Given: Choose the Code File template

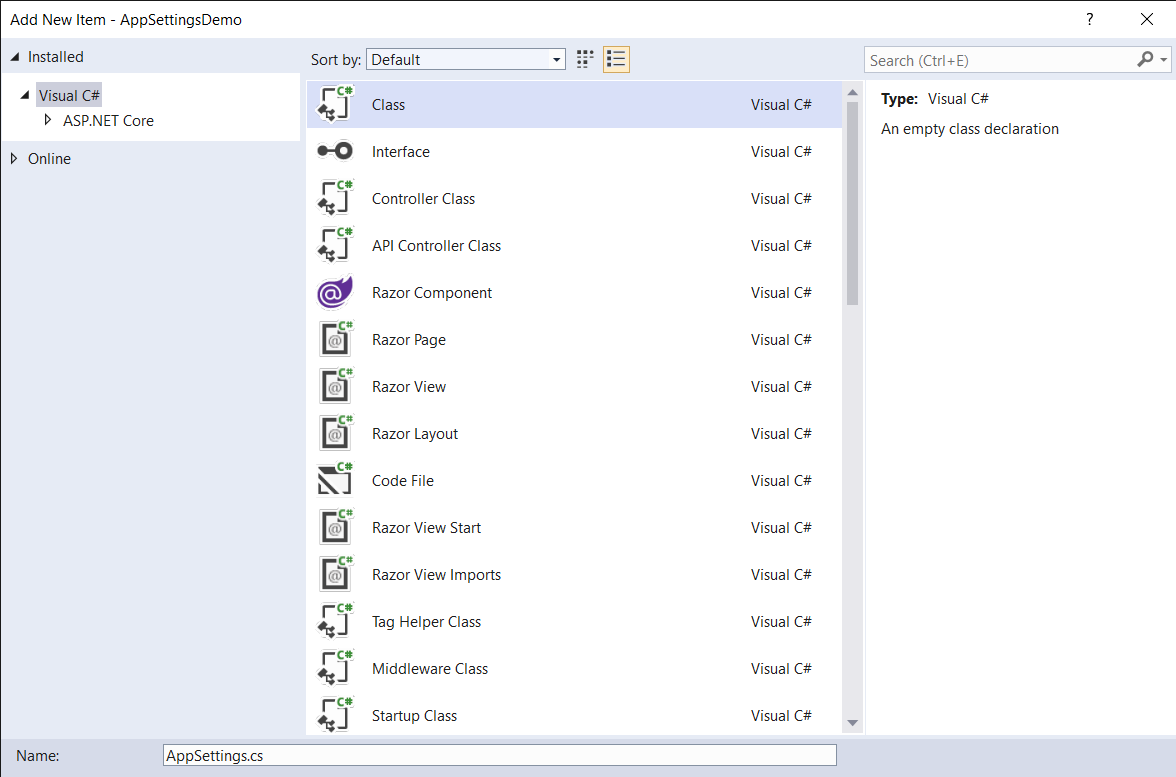Looking at the screenshot, I should [402, 480].
